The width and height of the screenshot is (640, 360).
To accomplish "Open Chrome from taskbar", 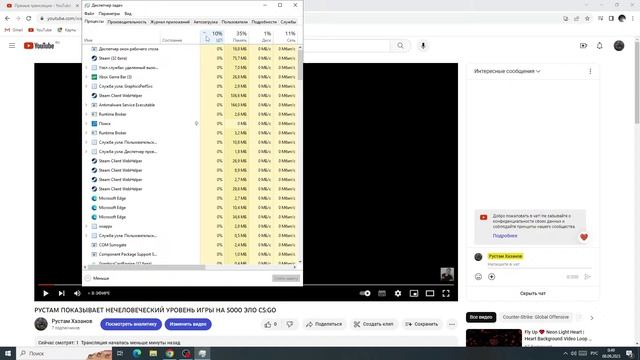I will (170, 353).
